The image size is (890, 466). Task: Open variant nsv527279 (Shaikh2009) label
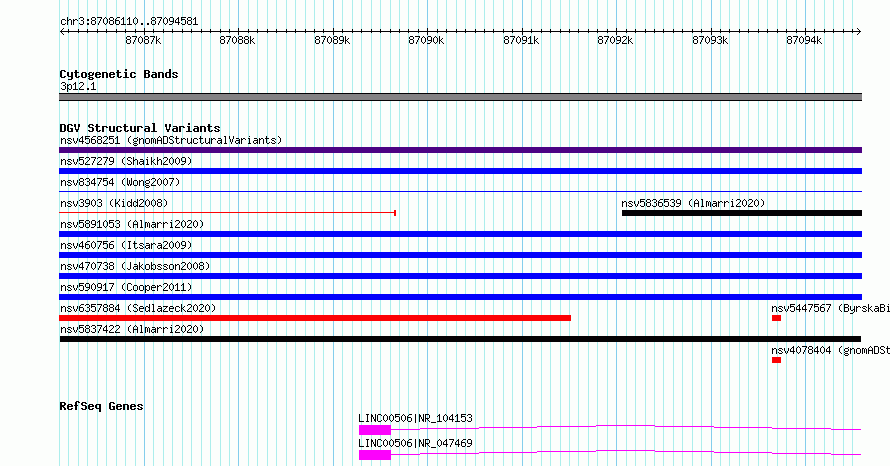(126, 161)
